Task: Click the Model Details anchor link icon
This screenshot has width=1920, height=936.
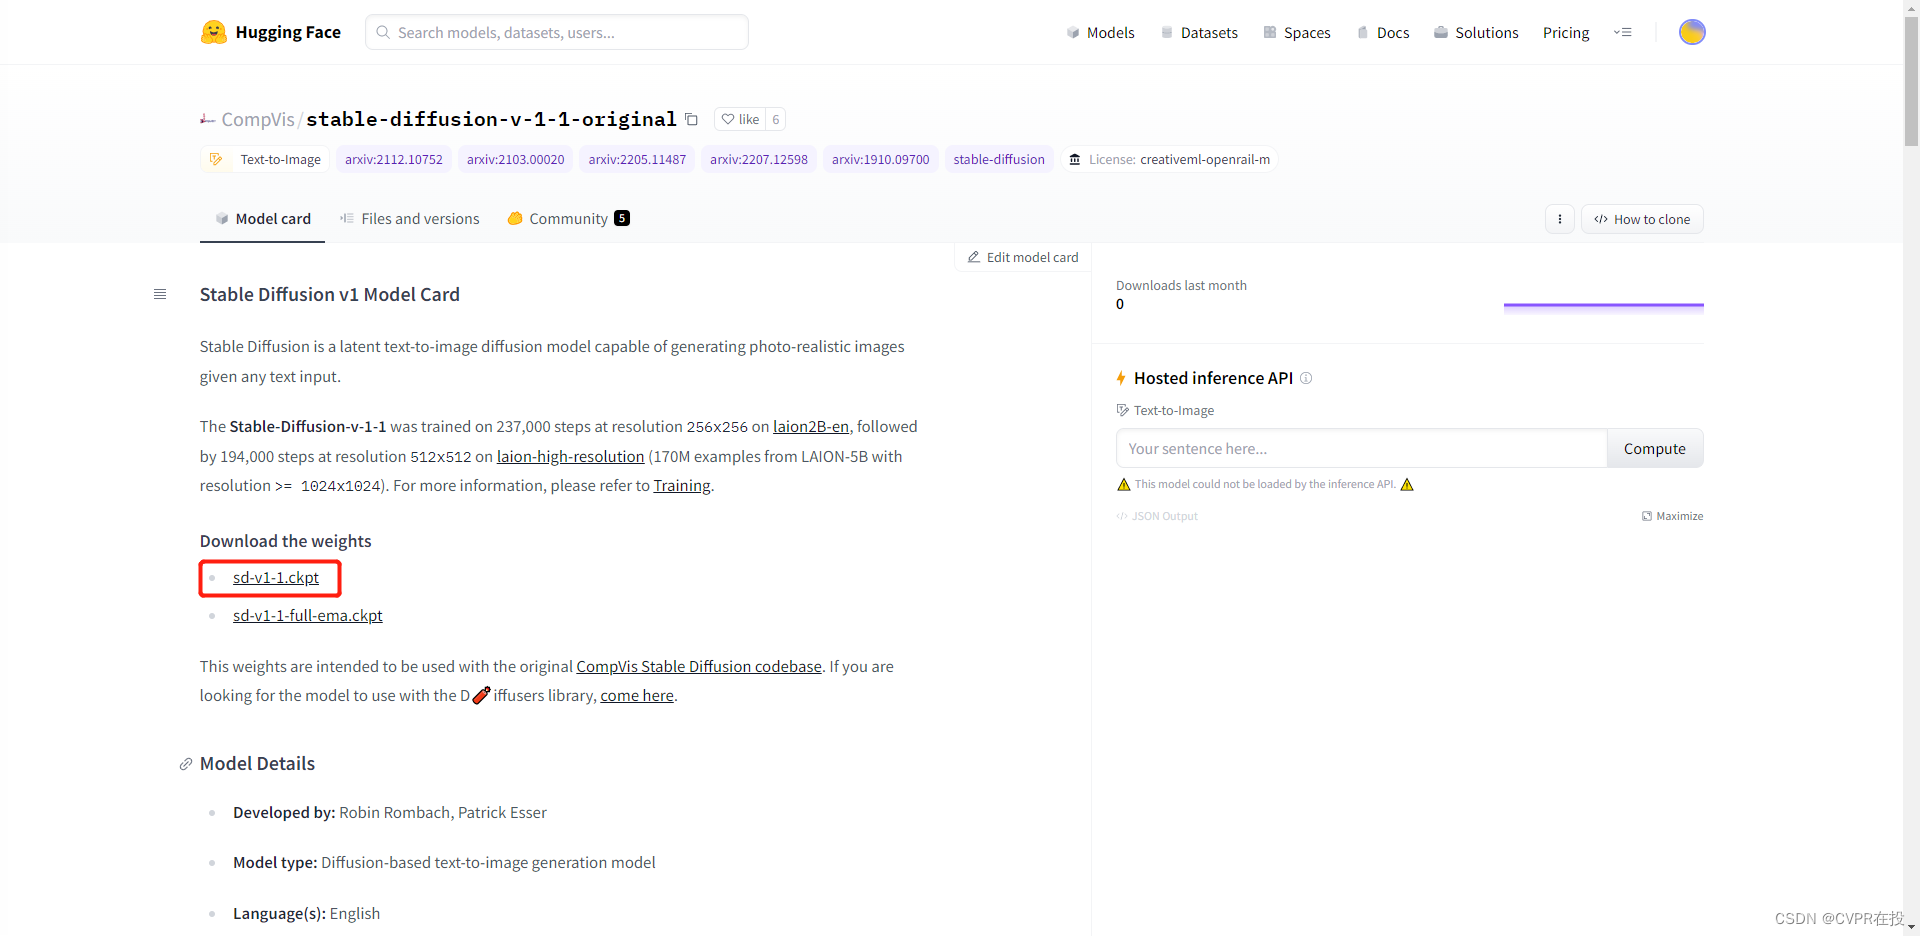Action: click(x=186, y=764)
